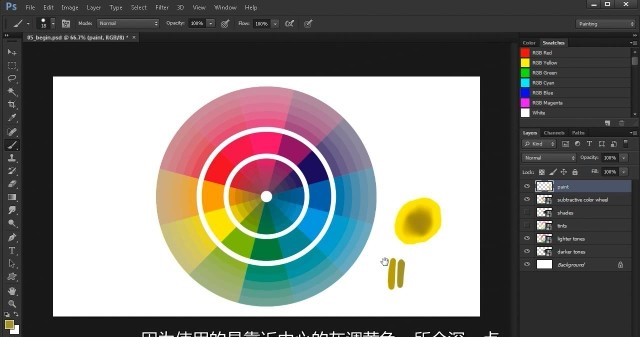
Task: Lock layer position icon
Action: pyautogui.click(x=564, y=172)
